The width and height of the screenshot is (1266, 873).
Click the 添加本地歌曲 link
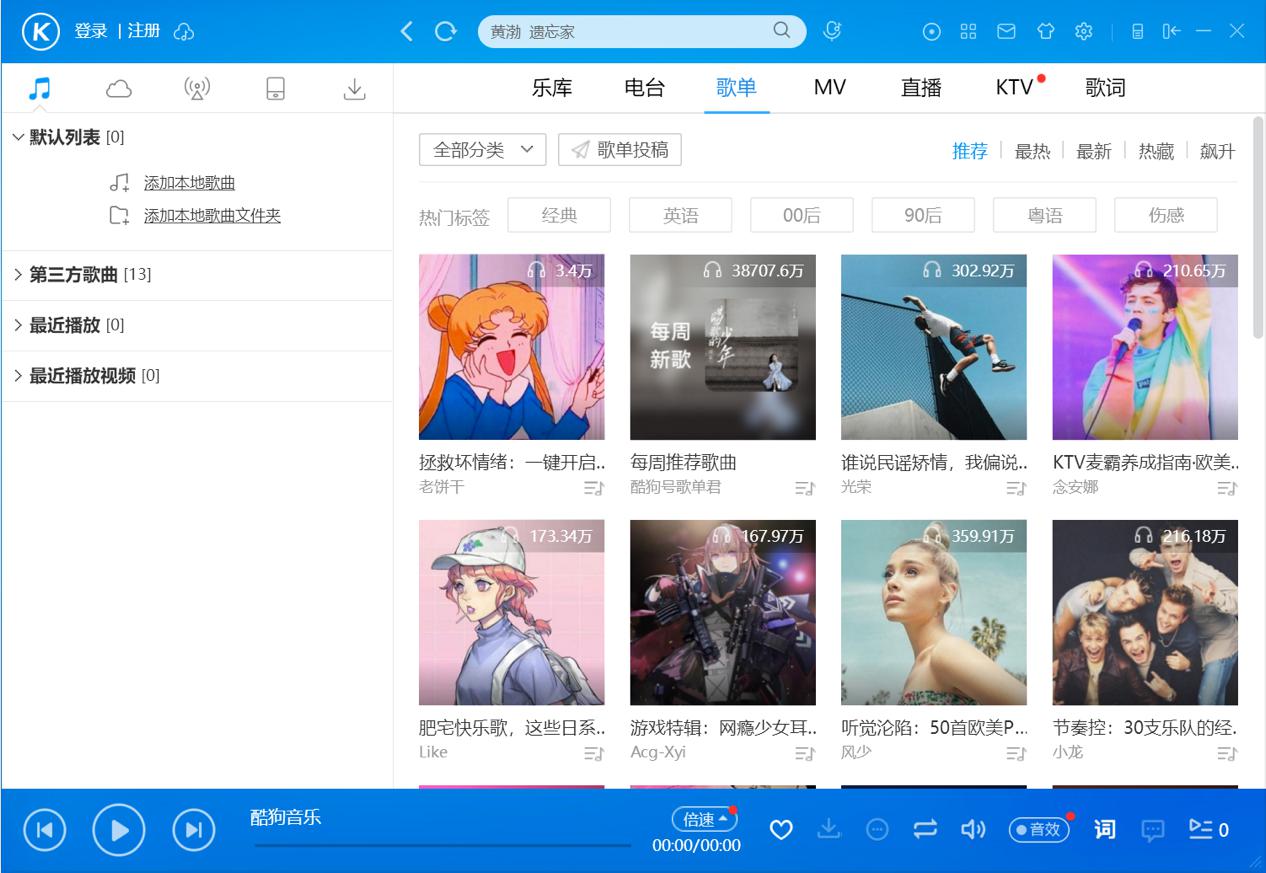pyautogui.click(x=189, y=183)
